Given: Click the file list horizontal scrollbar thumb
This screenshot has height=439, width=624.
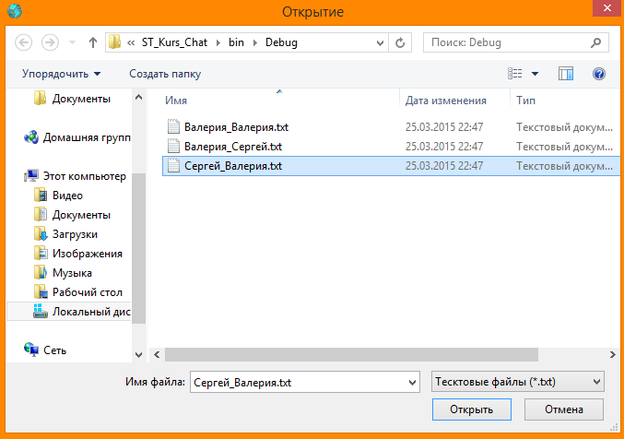Looking at the screenshot, I should [351, 354].
